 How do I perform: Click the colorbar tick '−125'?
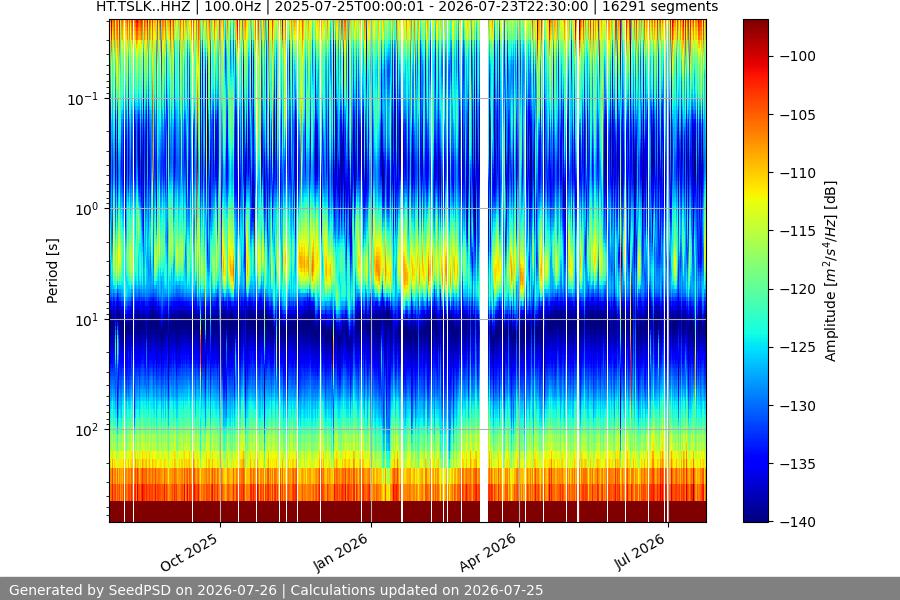pyautogui.click(x=798, y=347)
